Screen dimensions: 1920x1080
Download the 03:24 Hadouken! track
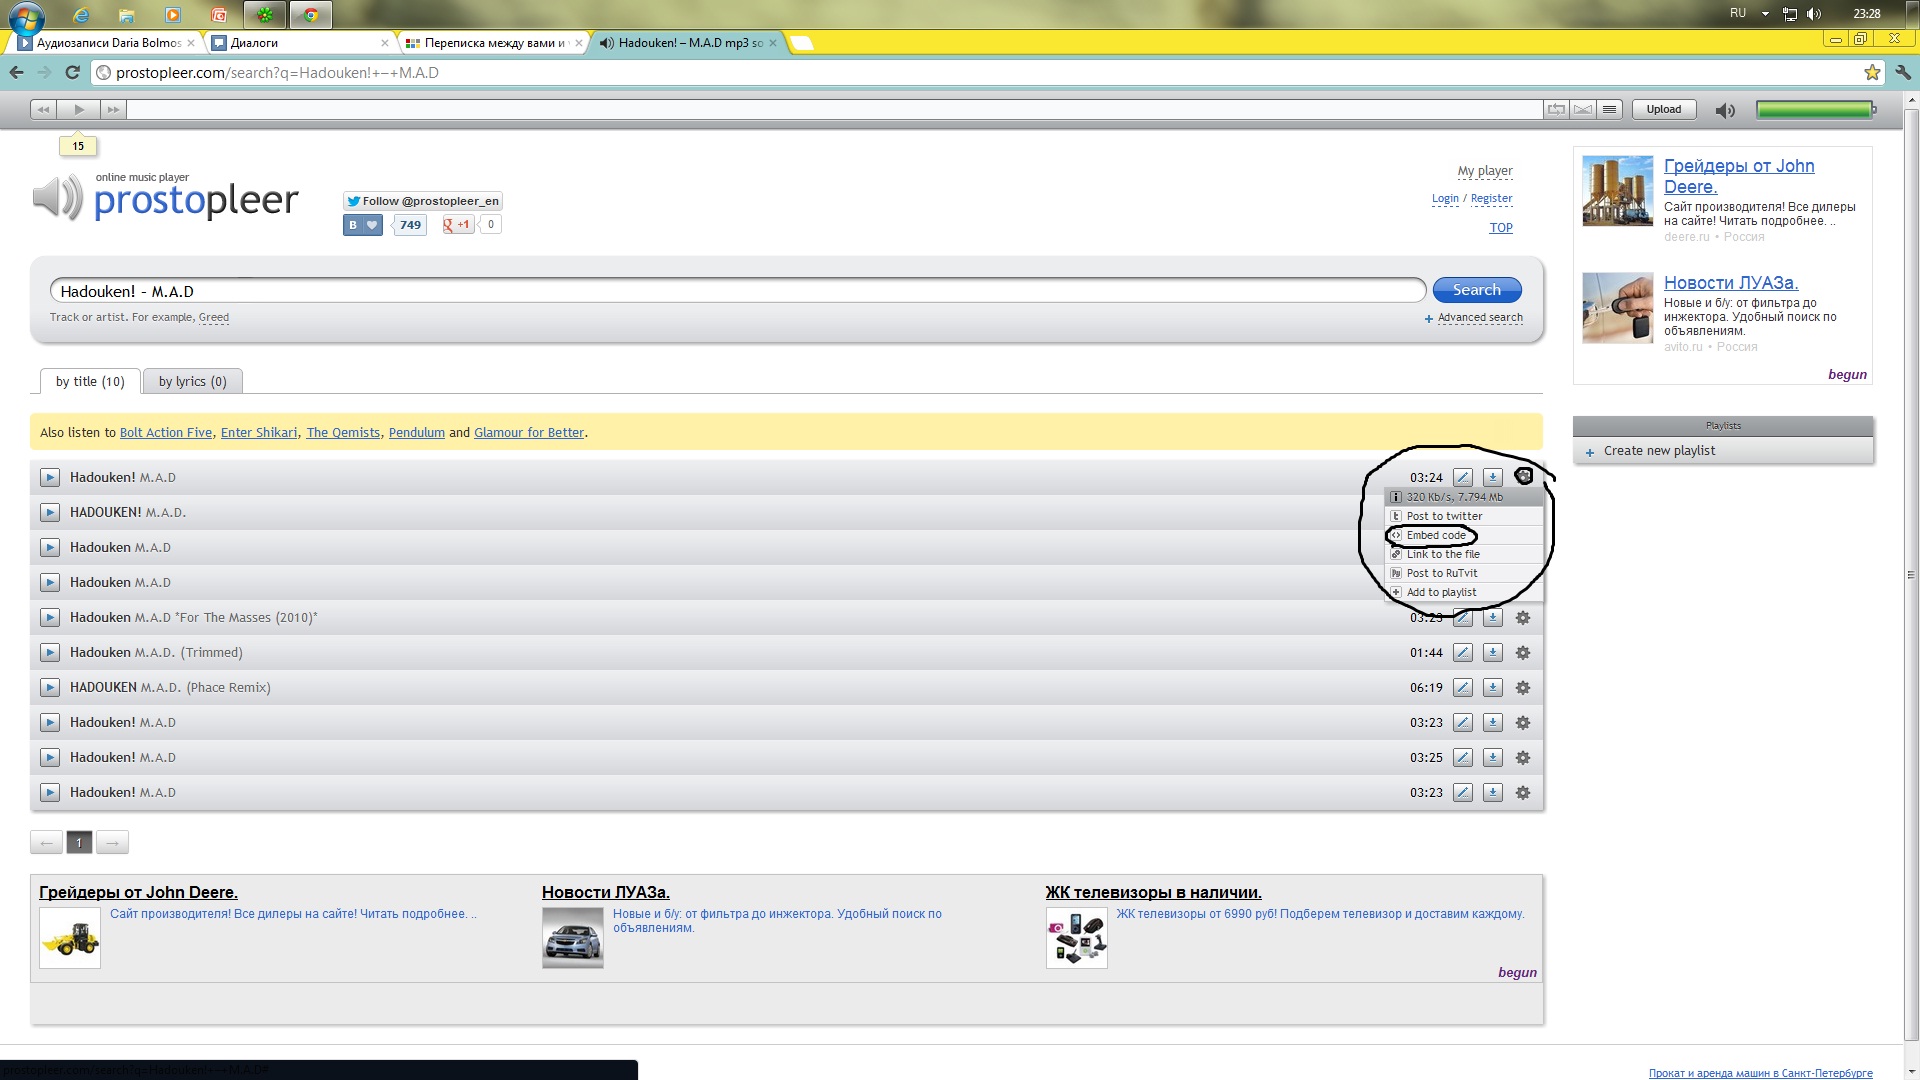pyautogui.click(x=1492, y=478)
